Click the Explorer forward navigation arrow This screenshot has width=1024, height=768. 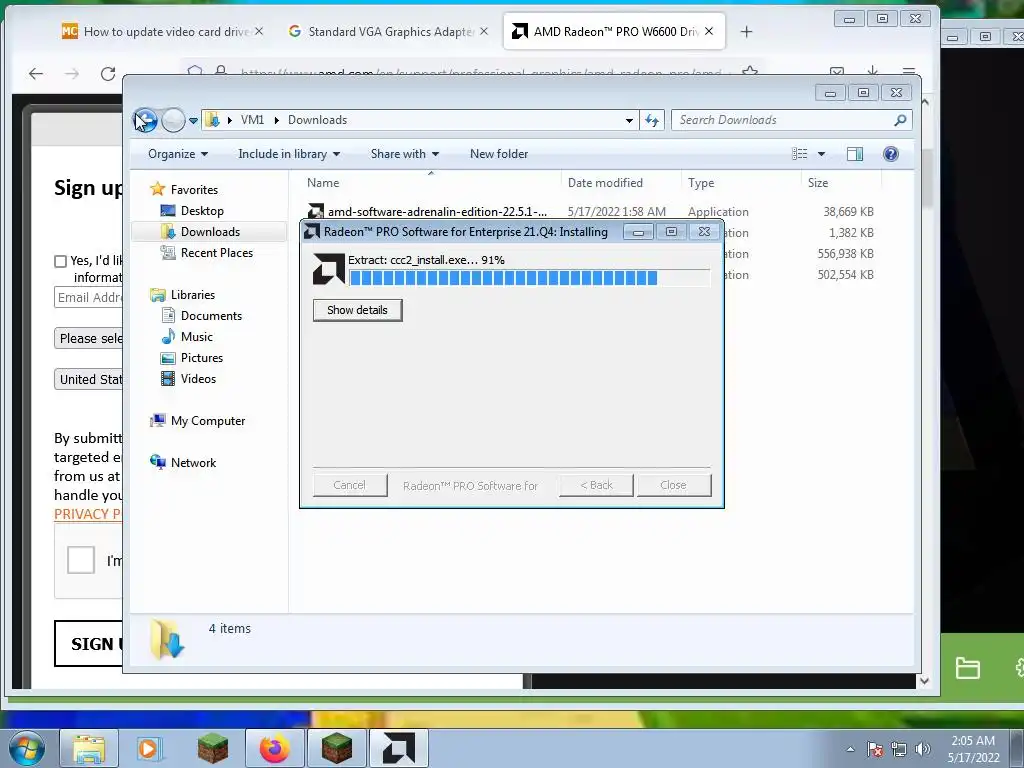point(173,120)
